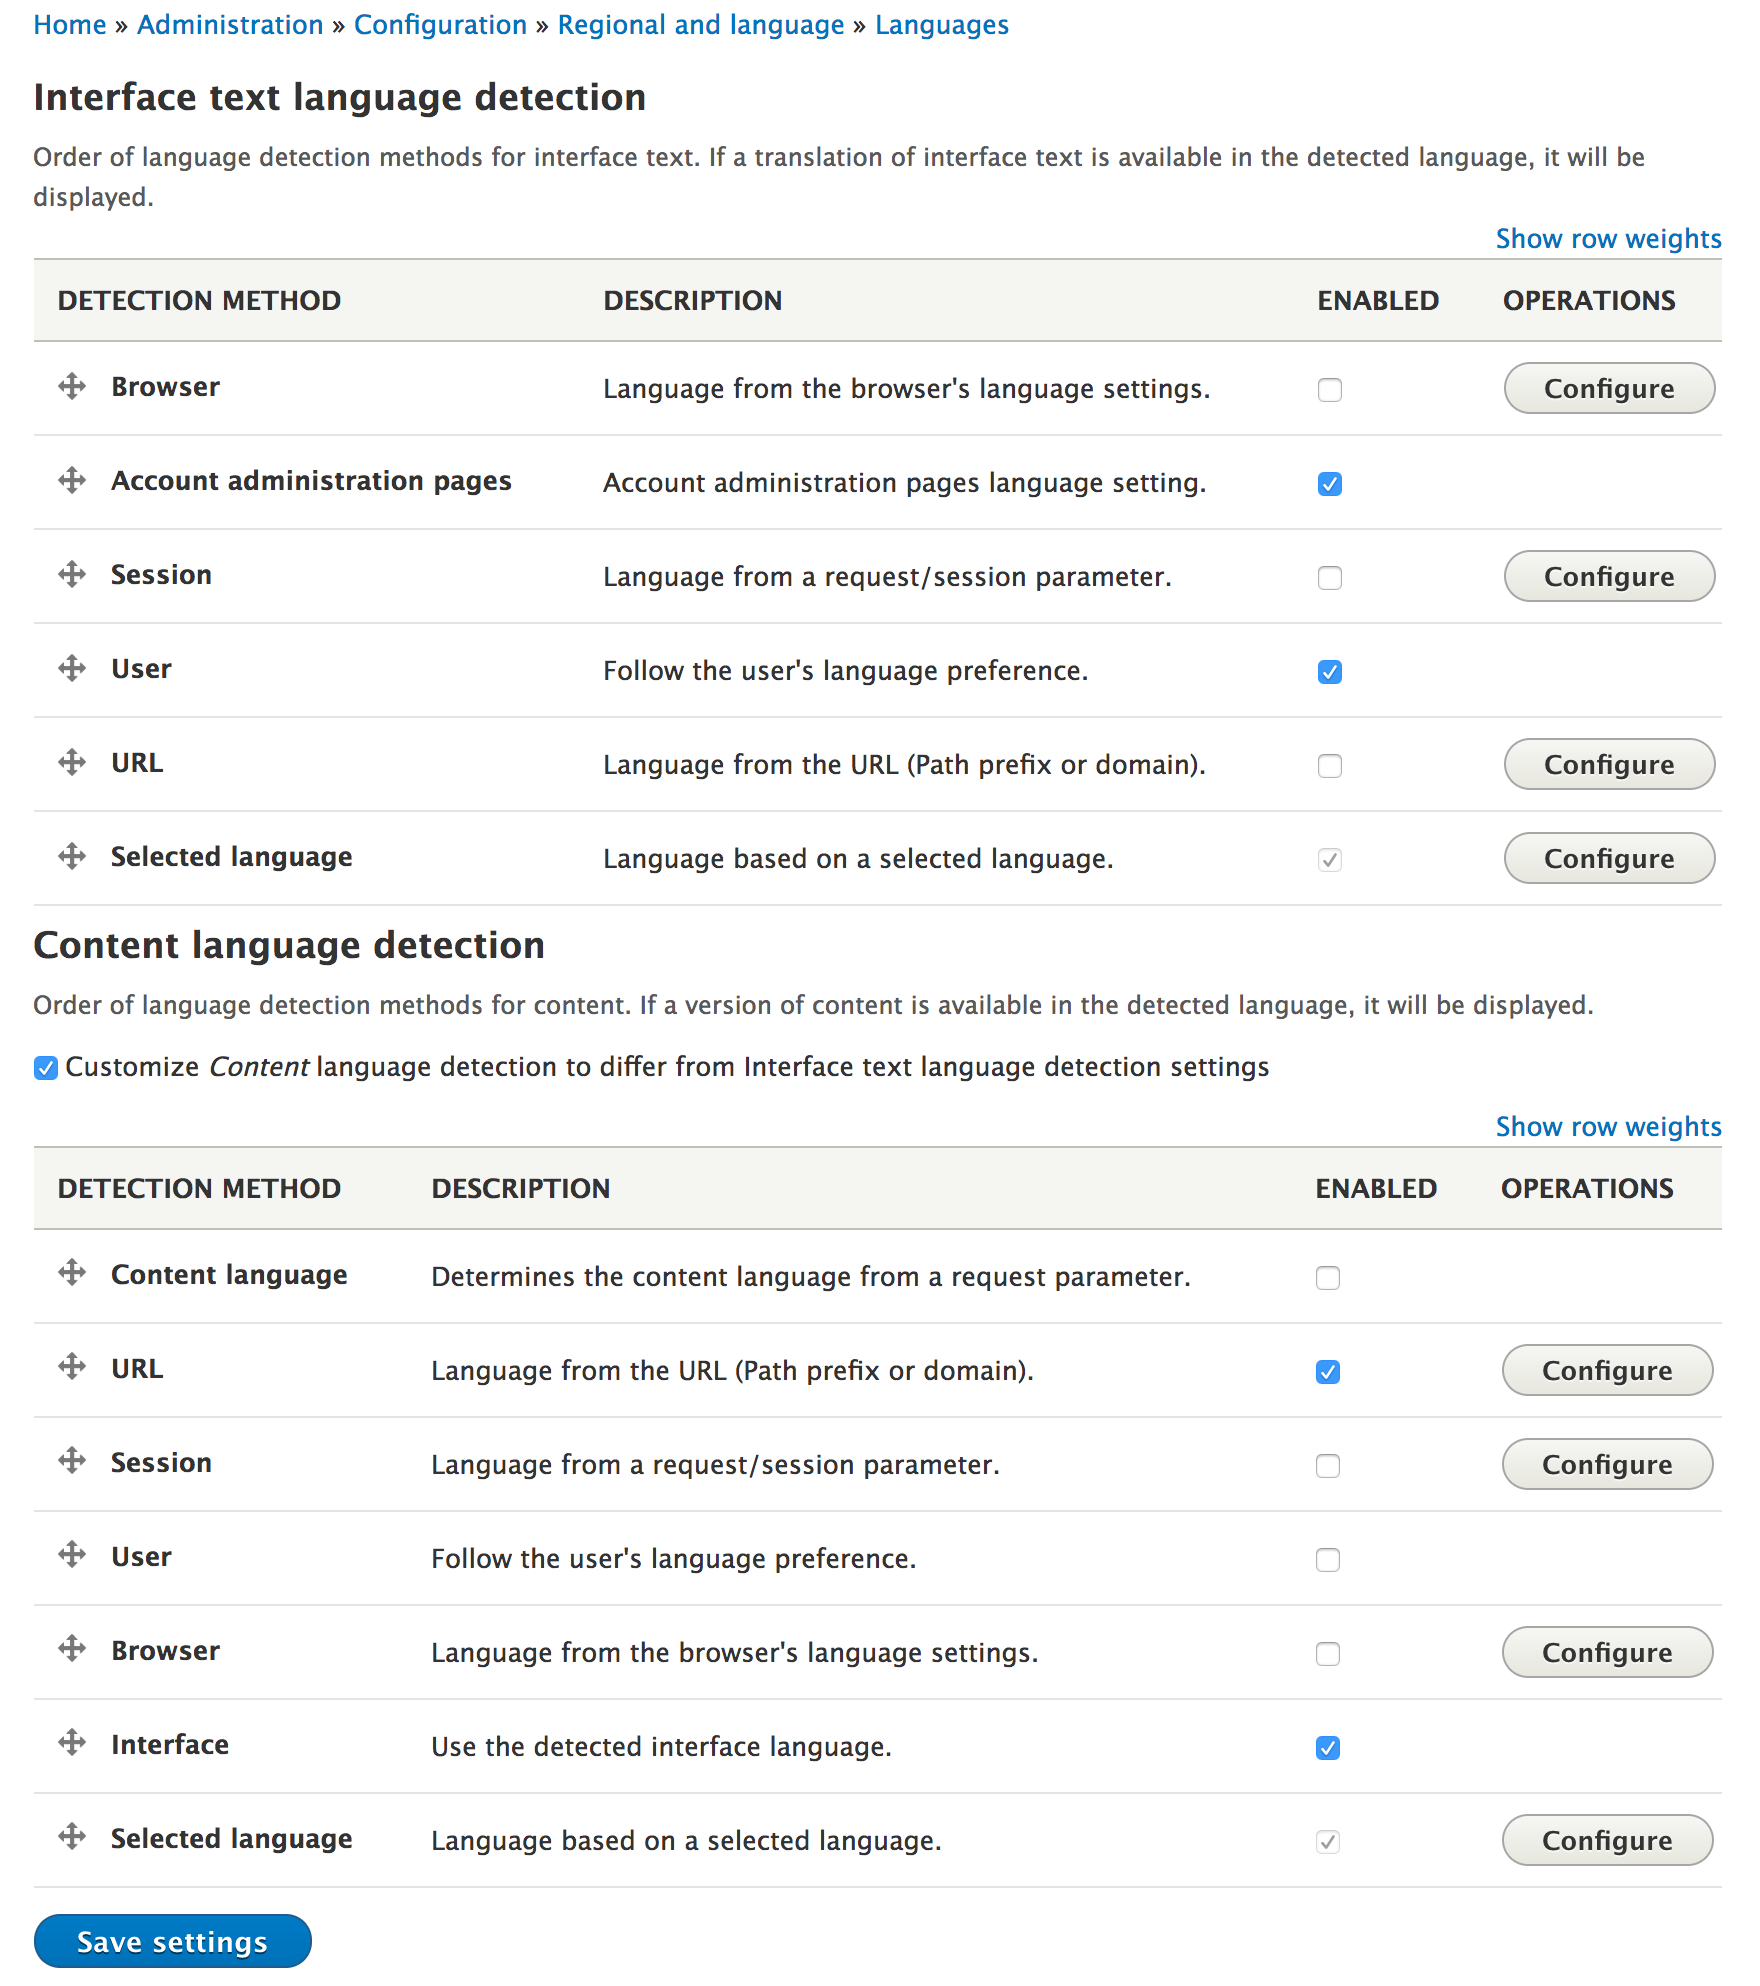Select the drag handle for Content language row
The height and width of the screenshot is (1986, 1760).
coord(72,1276)
